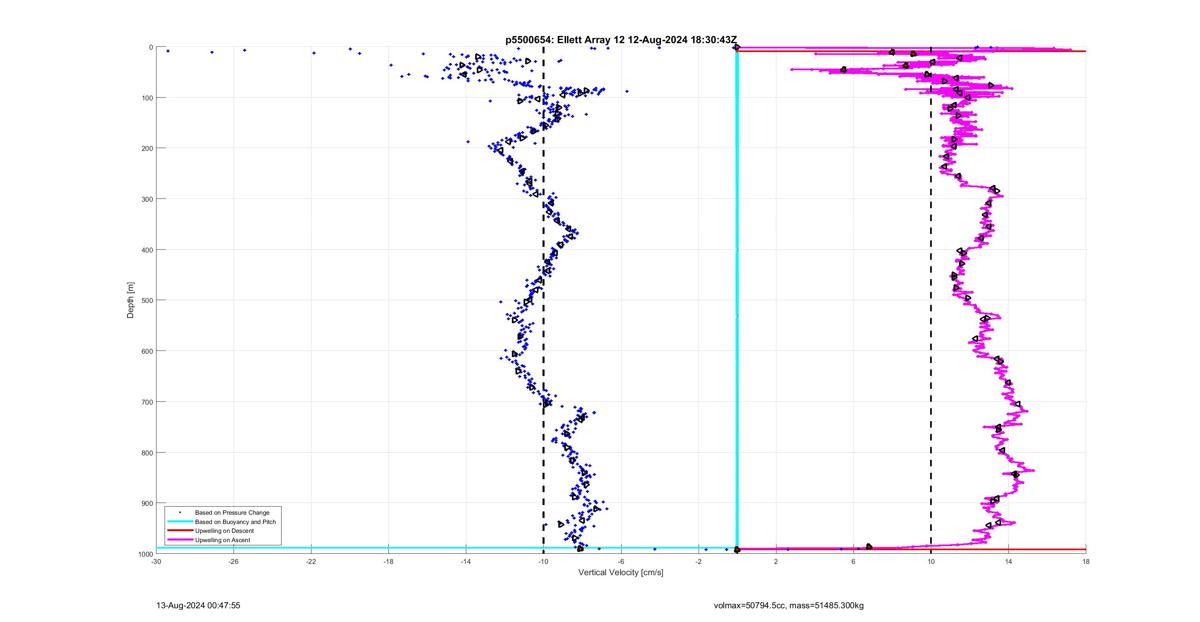Click the 'volmax=50794.5cc, mass=51485.300kg' text
The width and height of the screenshot is (1200, 622).
(x=788, y=606)
